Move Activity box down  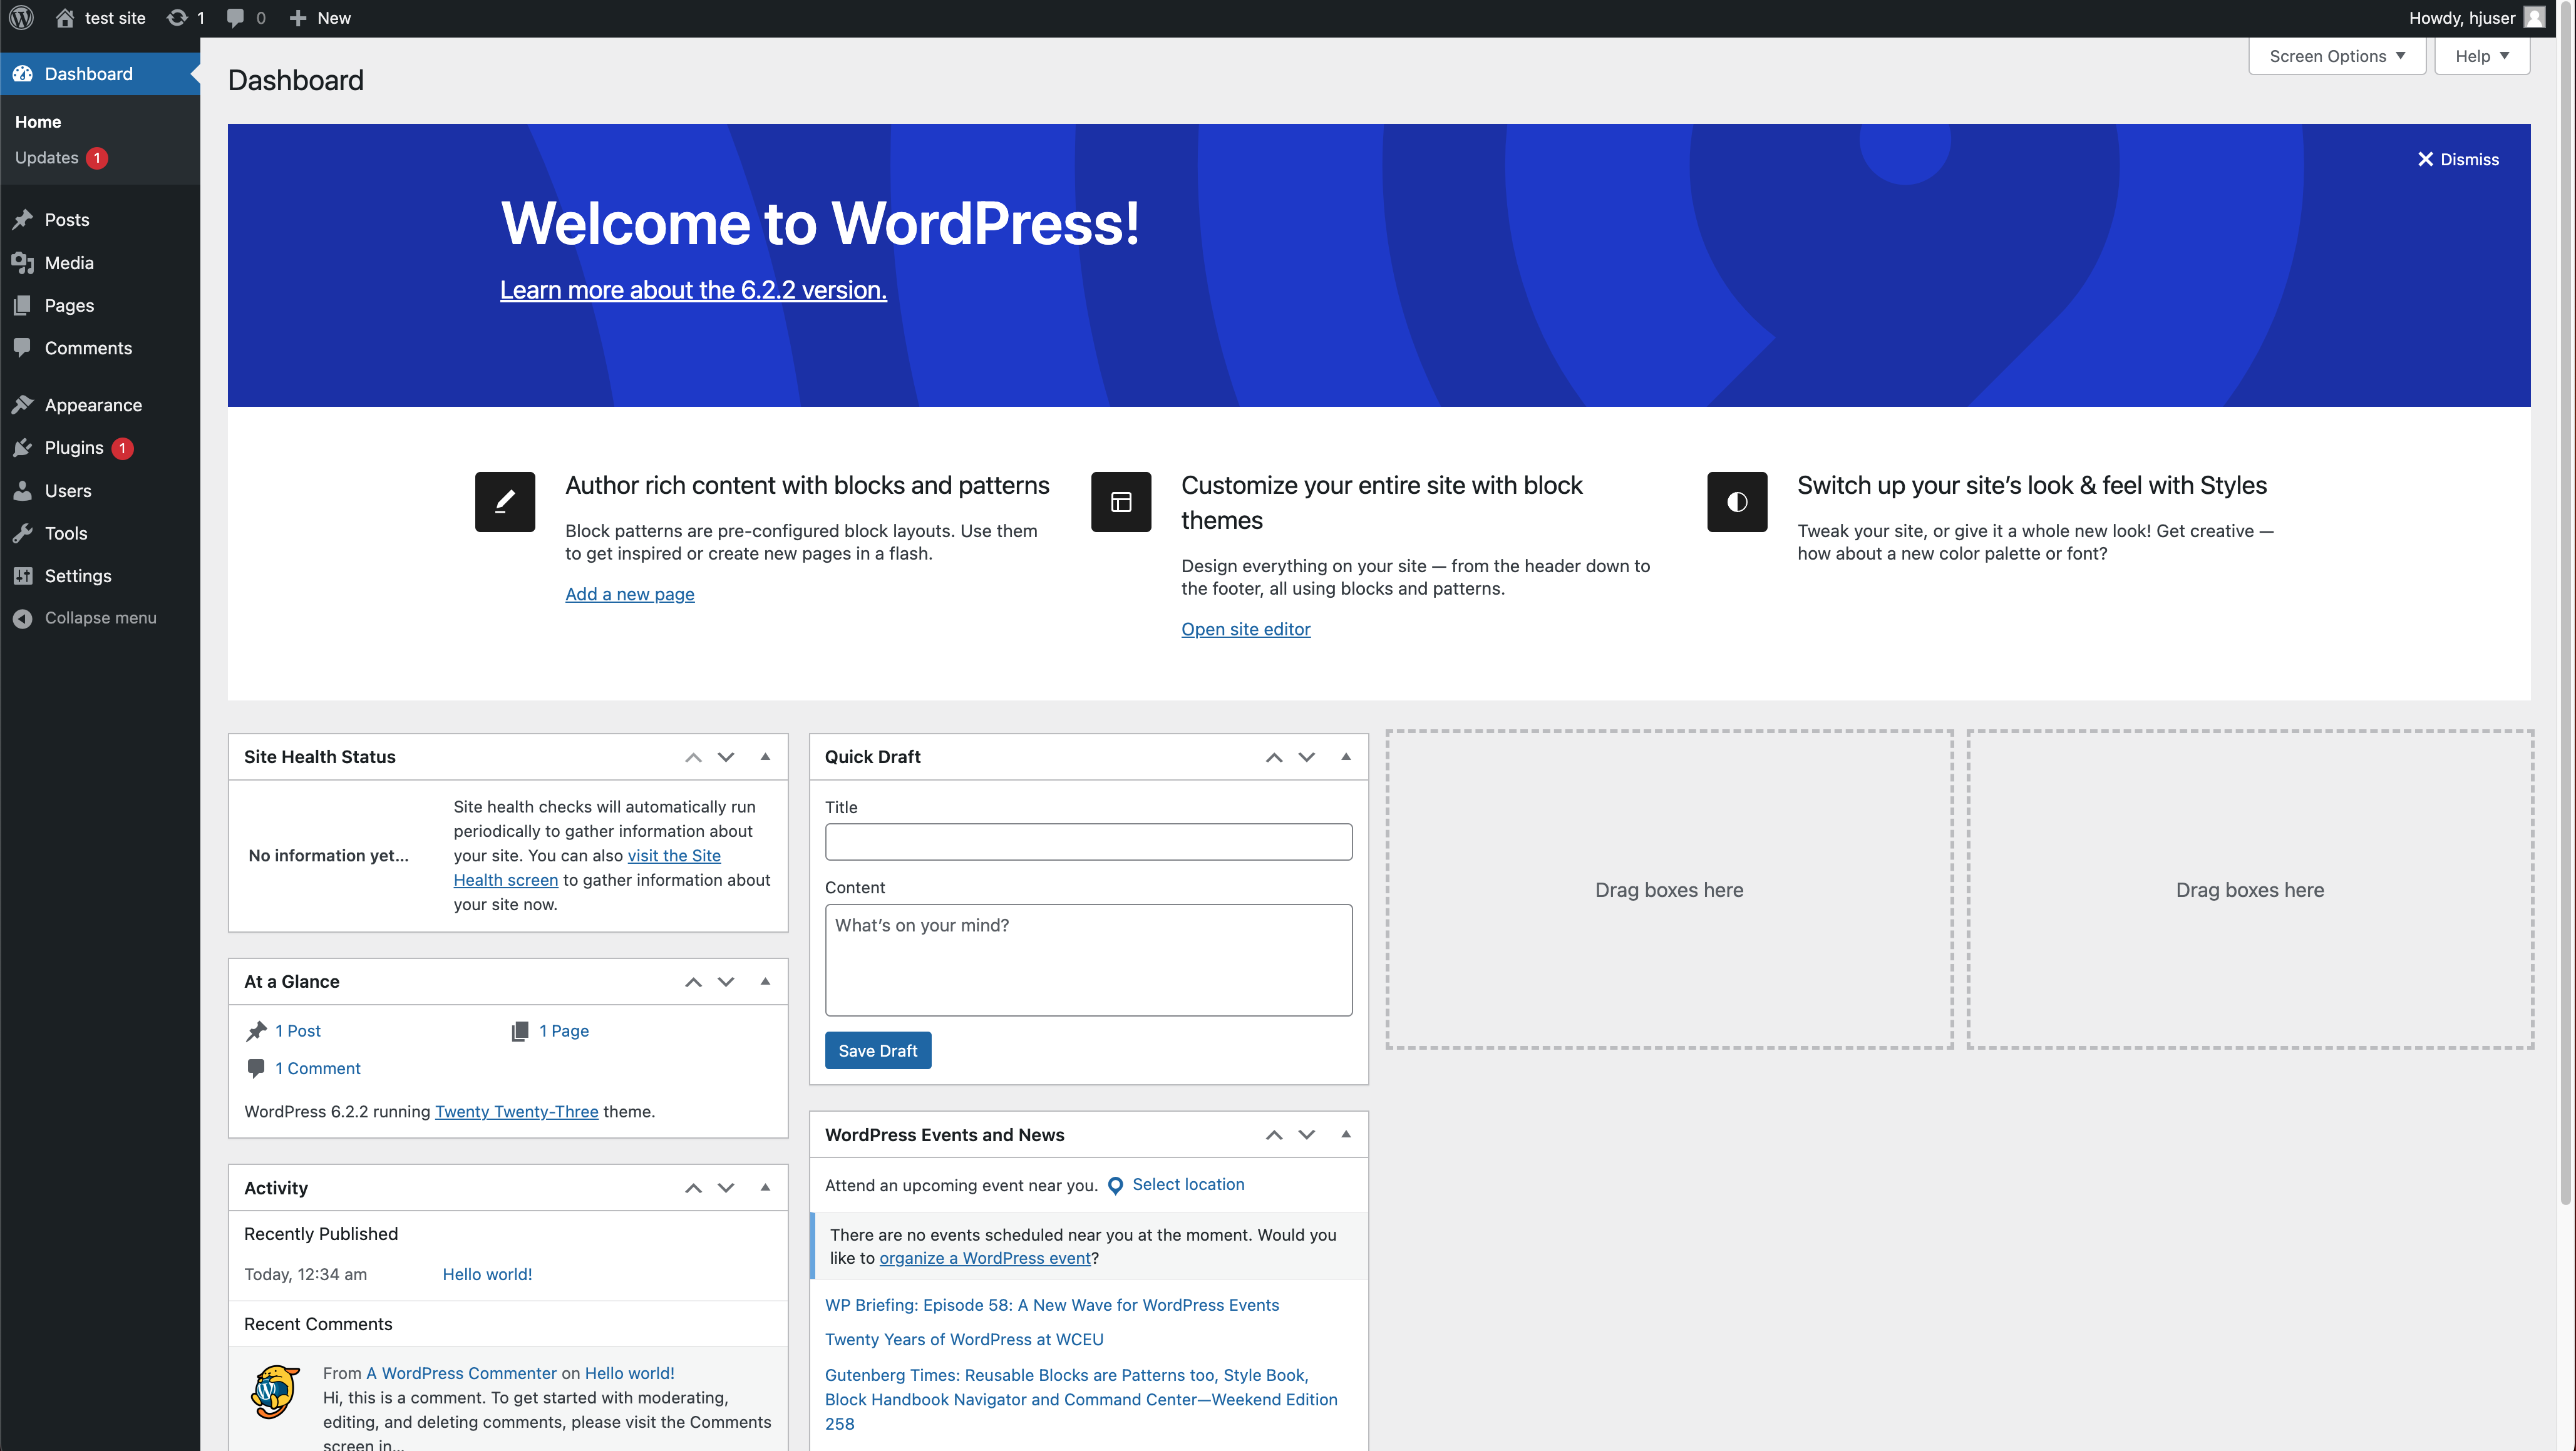click(726, 1188)
